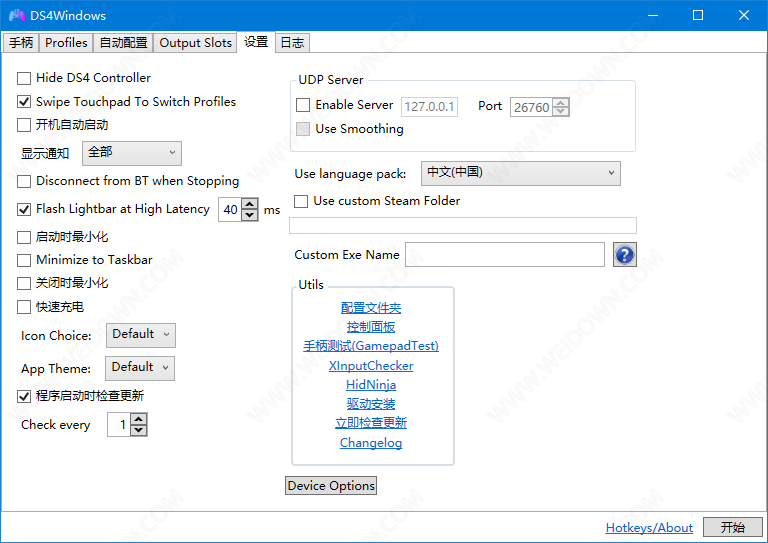Open the Use language pack dropdown
Viewport: 768px width, 543px height.
[x=521, y=173]
